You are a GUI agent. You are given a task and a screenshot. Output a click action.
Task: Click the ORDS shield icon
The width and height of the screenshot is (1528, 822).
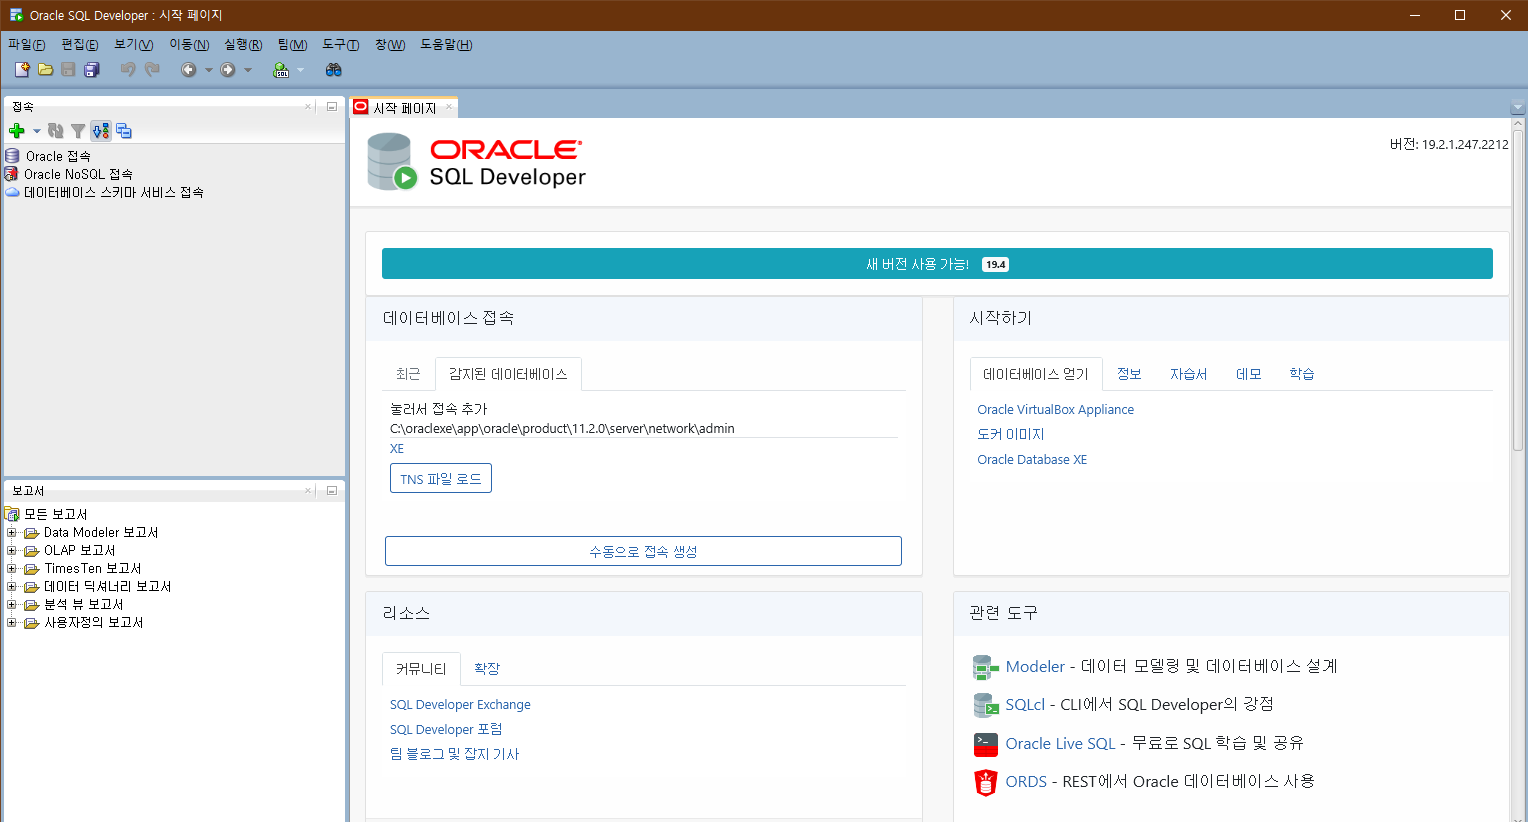(986, 782)
